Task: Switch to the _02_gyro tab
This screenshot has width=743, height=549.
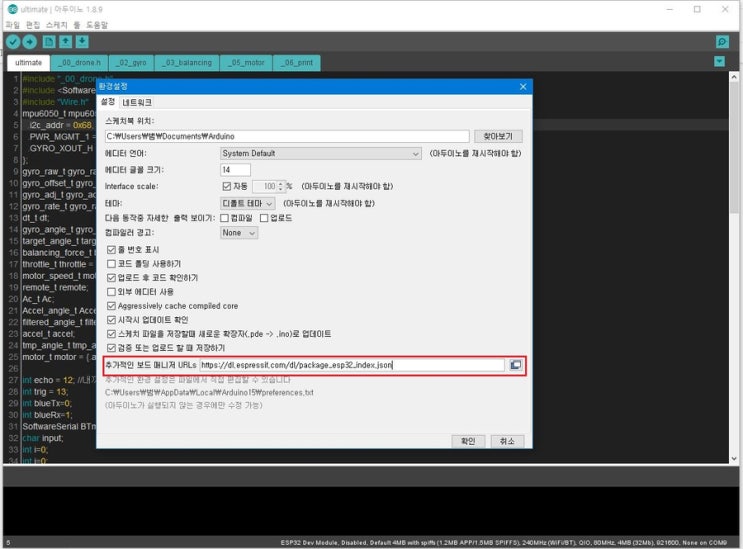Action: click(131, 63)
